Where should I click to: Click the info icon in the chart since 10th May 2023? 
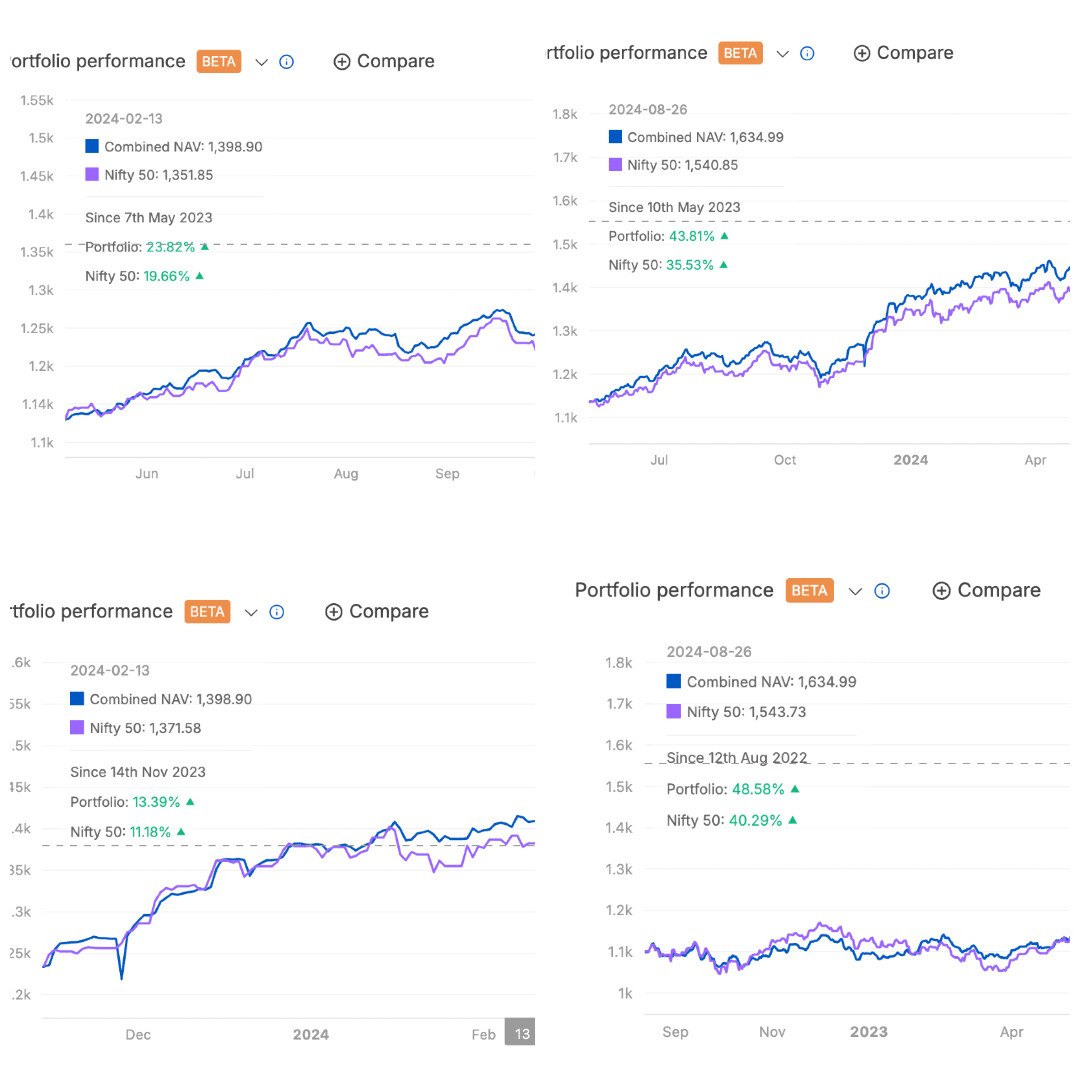pyautogui.click(x=808, y=54)
